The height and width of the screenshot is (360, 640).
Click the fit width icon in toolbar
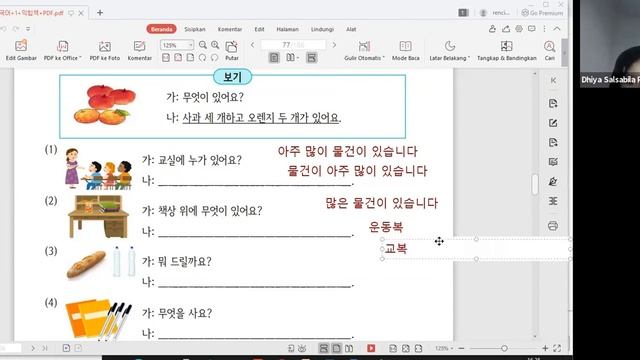[x=190, y=58]
